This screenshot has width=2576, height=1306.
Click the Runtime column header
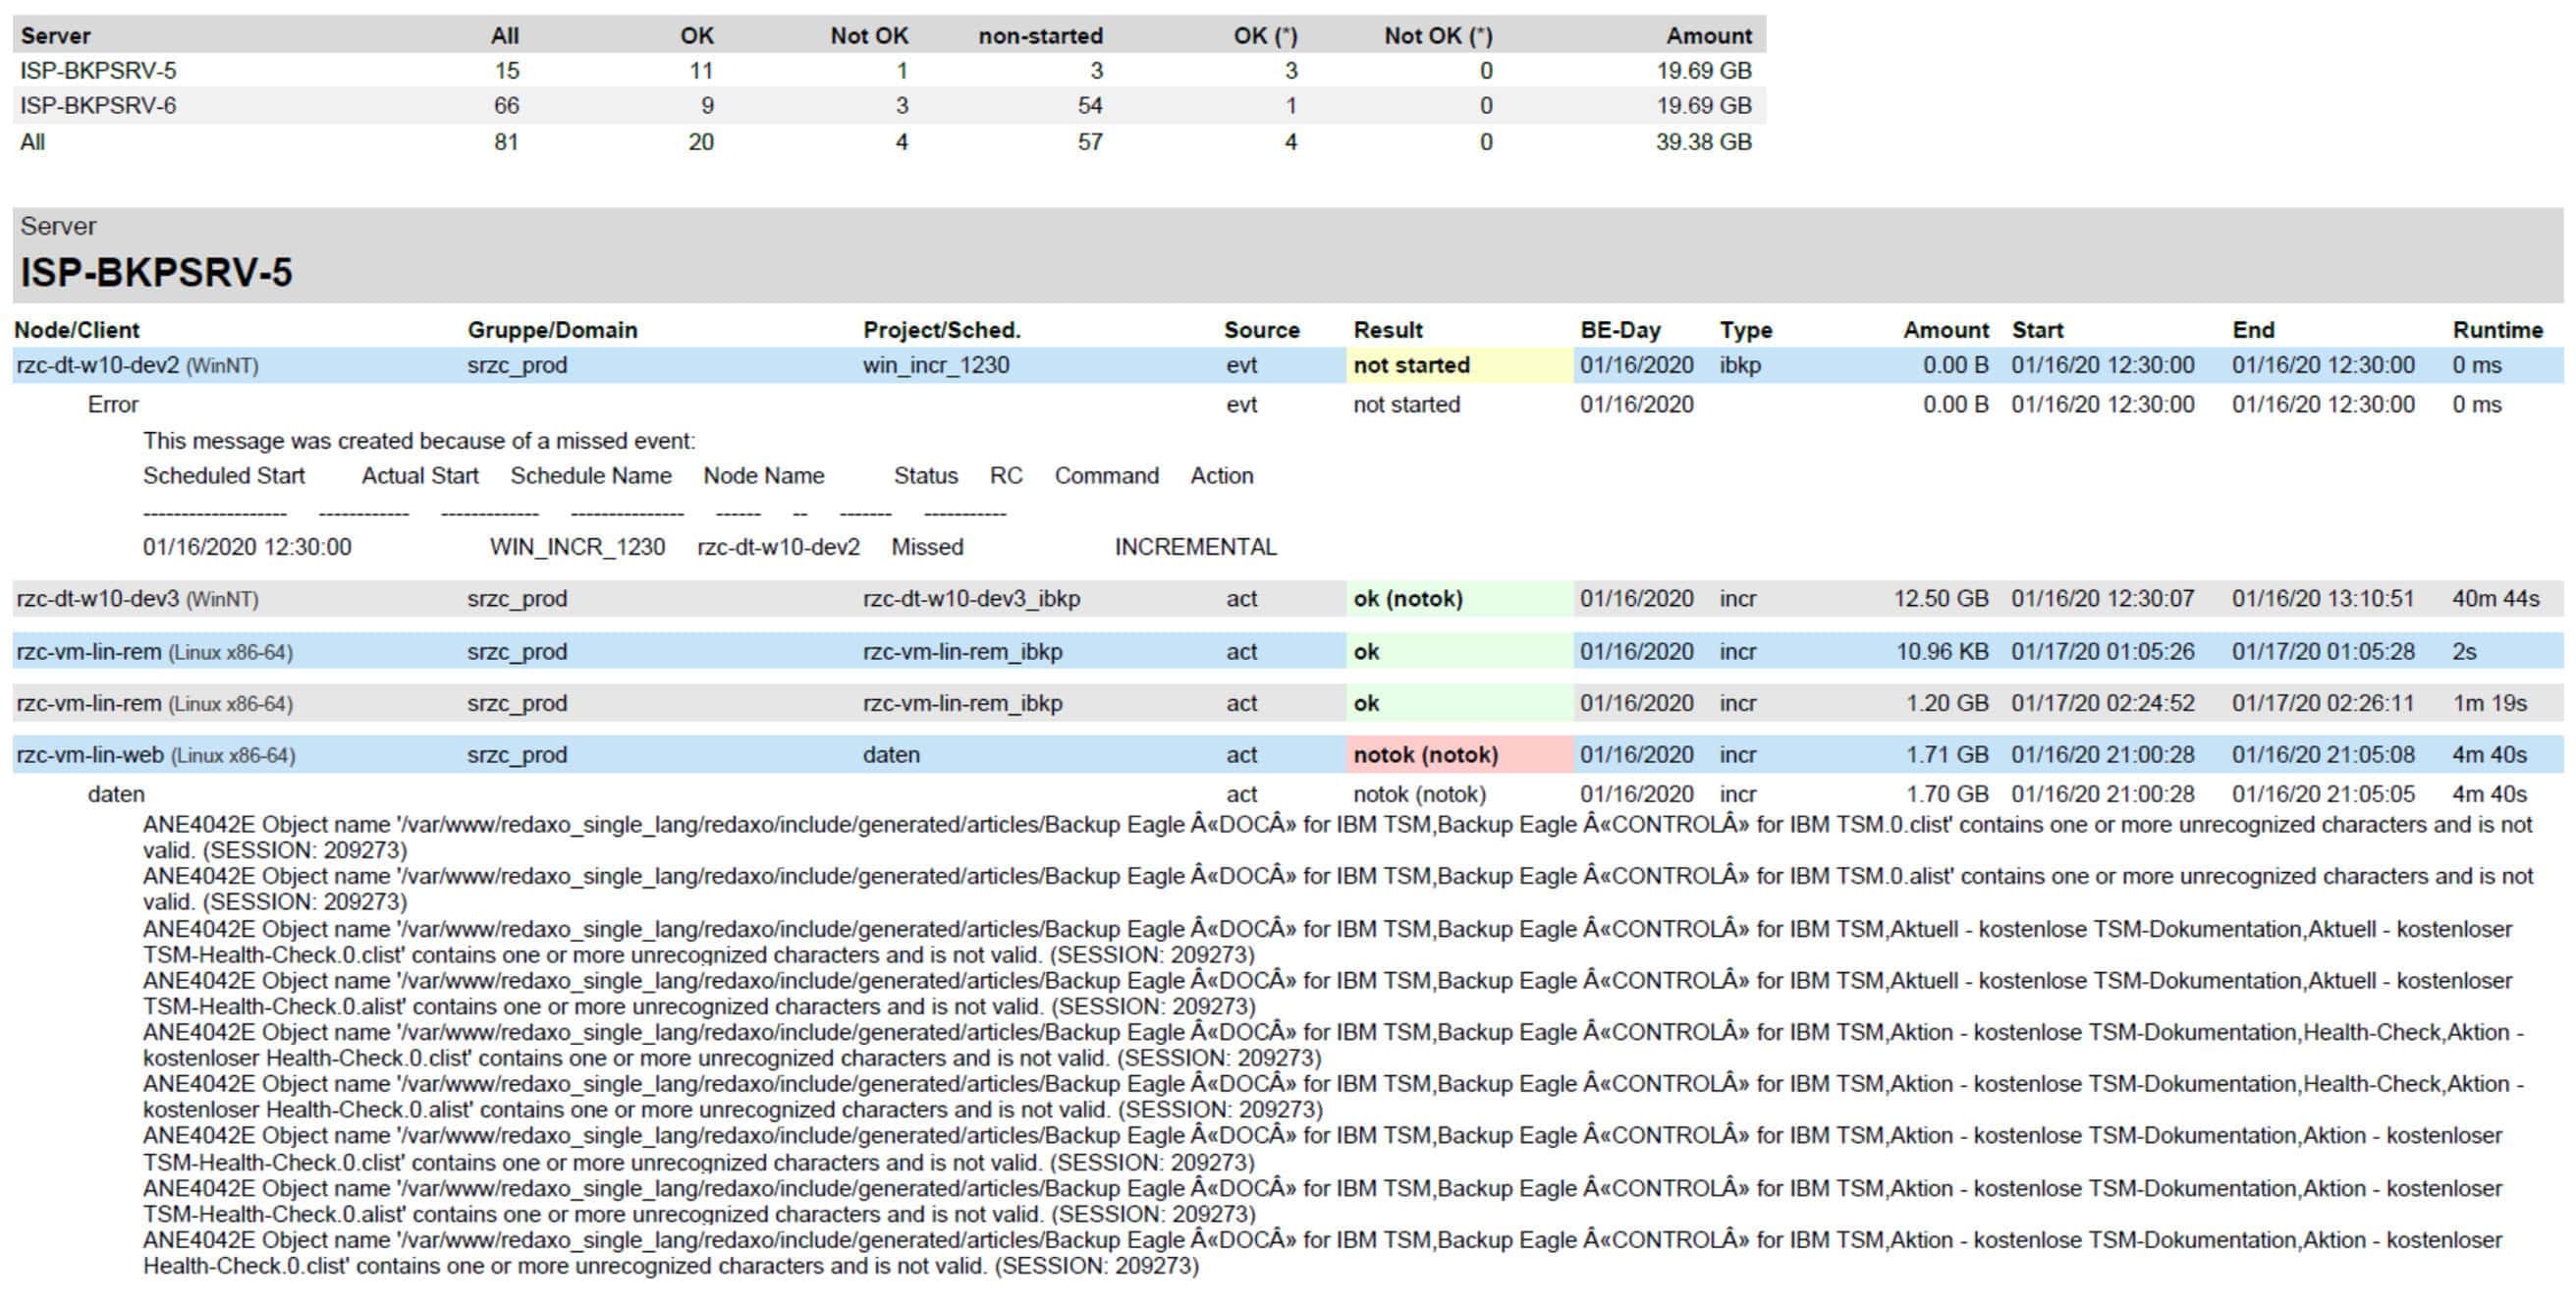click(2497, 330)
